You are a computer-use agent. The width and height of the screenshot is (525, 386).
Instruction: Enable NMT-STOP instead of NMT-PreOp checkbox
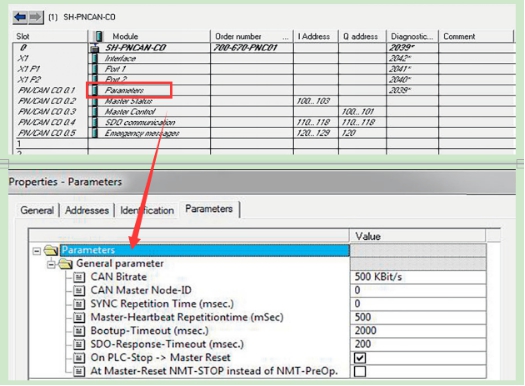tap(360, 371)
